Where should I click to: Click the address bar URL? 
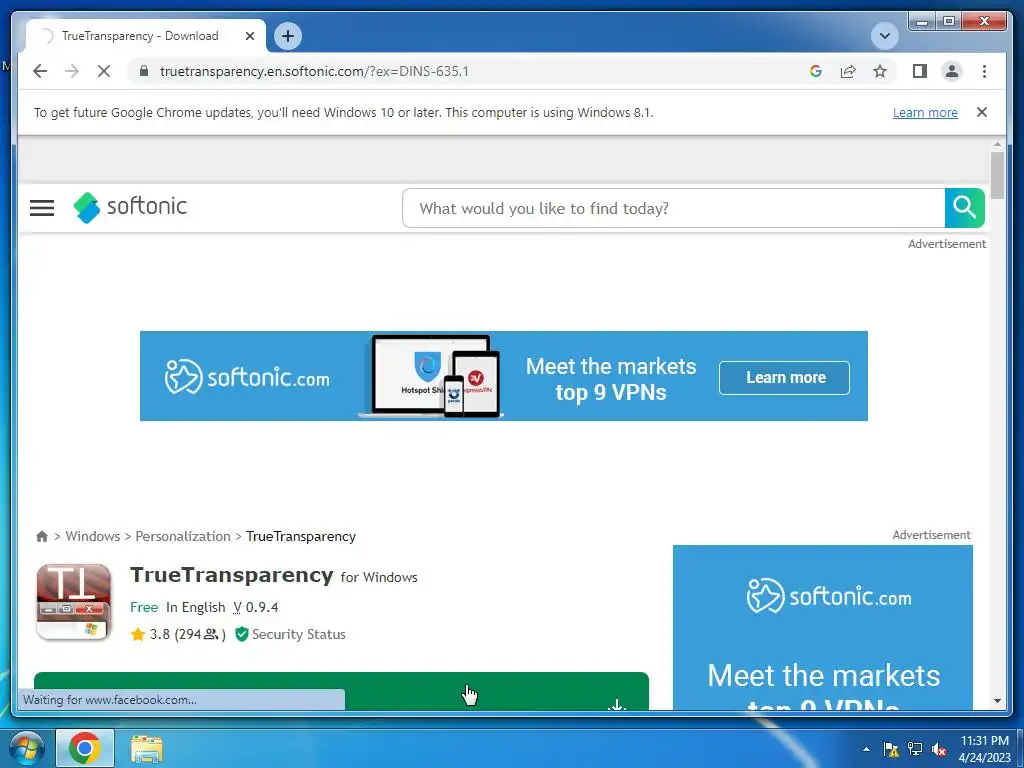tap(314, 71)
